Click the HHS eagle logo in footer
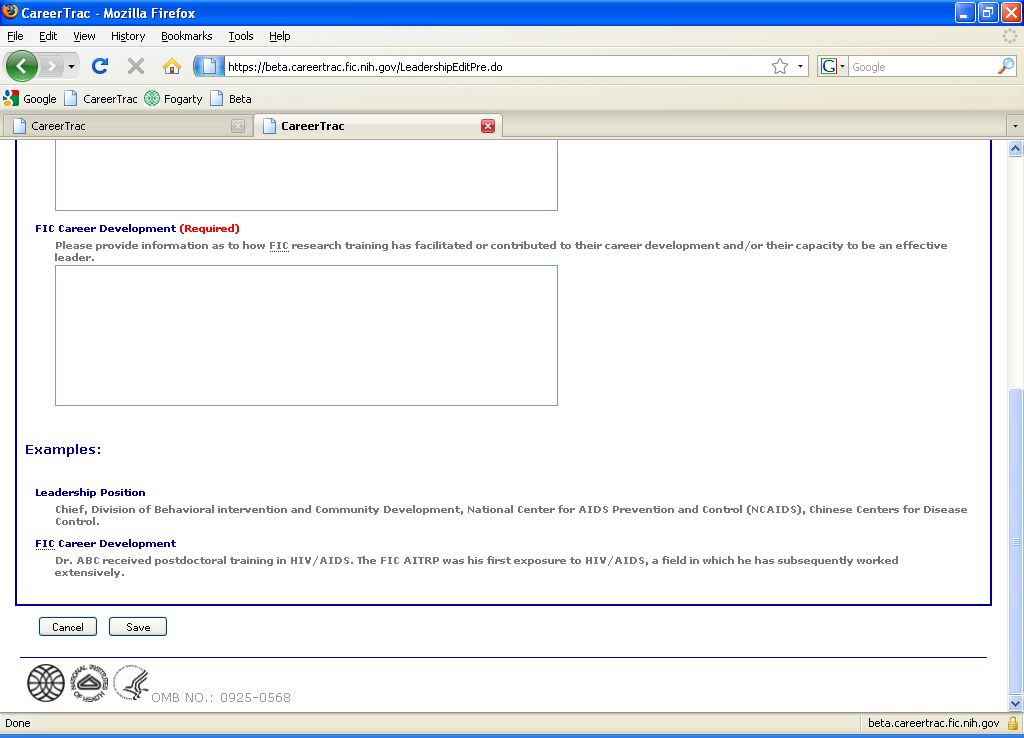Image resolution: width=1024 pixels, height=738 pixels. [x=131, y=682]
